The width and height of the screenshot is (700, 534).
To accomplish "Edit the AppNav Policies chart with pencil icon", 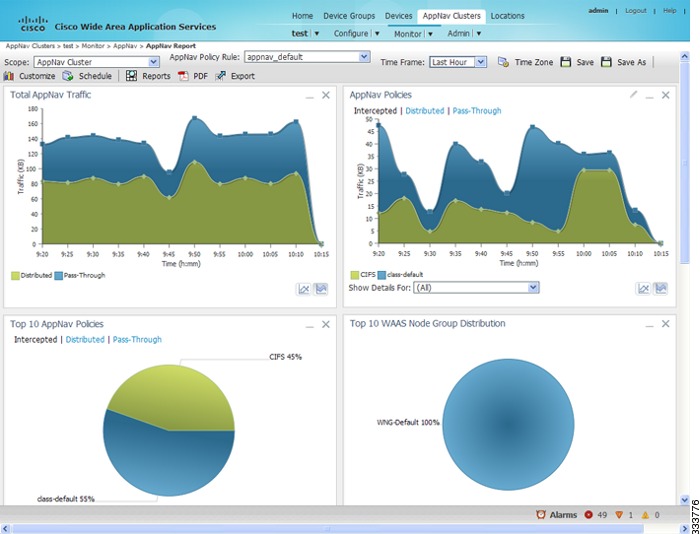I will coord(633,94).
